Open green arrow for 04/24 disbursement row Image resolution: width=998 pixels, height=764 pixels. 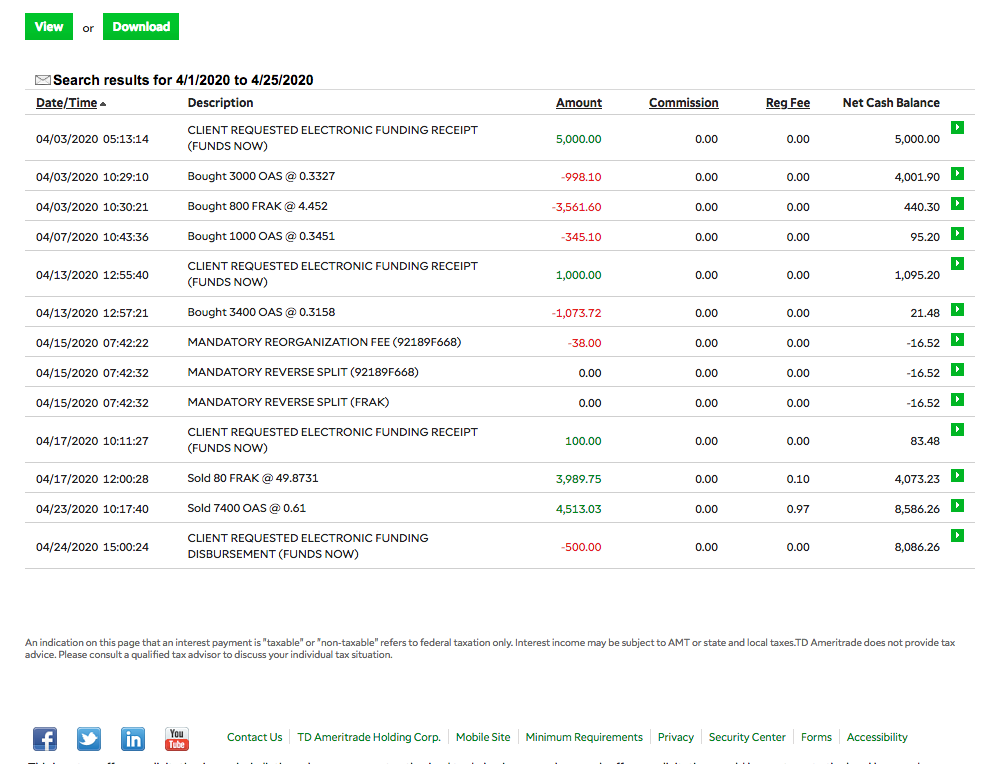click(957, 535)
